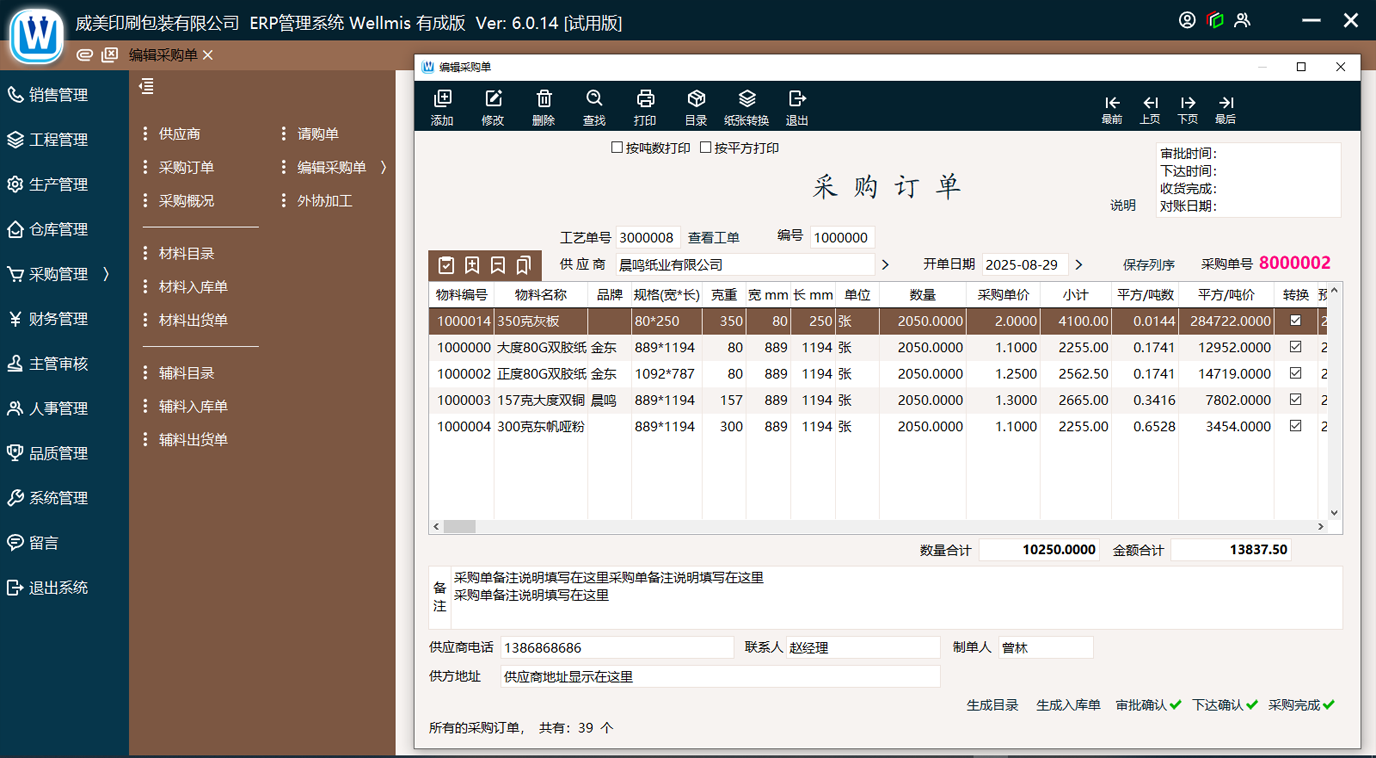Click the table's horizontal scrollbar thumb

[460, 526]
